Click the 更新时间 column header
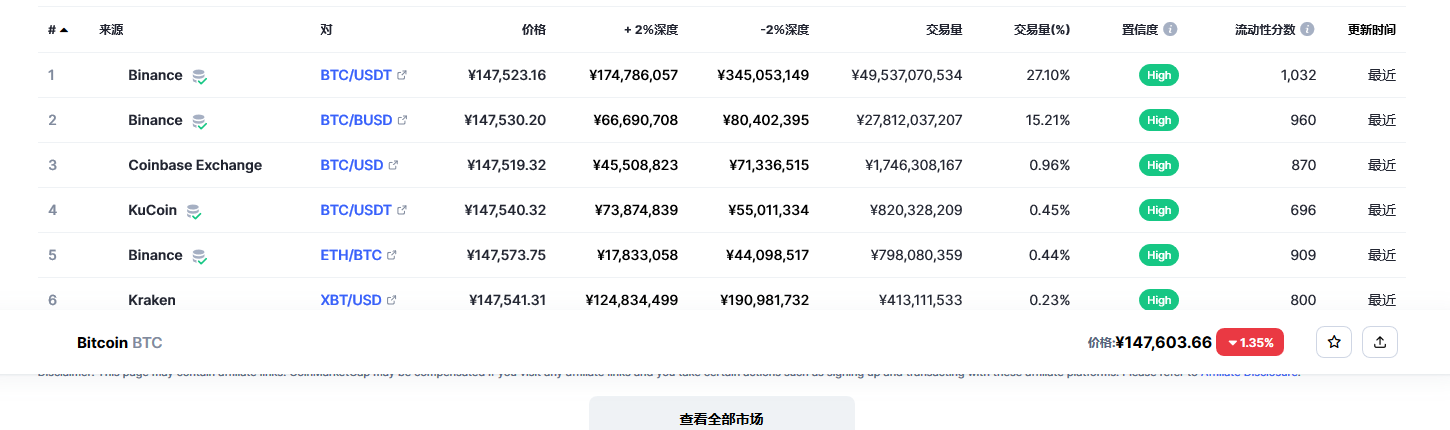Viewport: 1450px width, 430px height. point(1372,30)
